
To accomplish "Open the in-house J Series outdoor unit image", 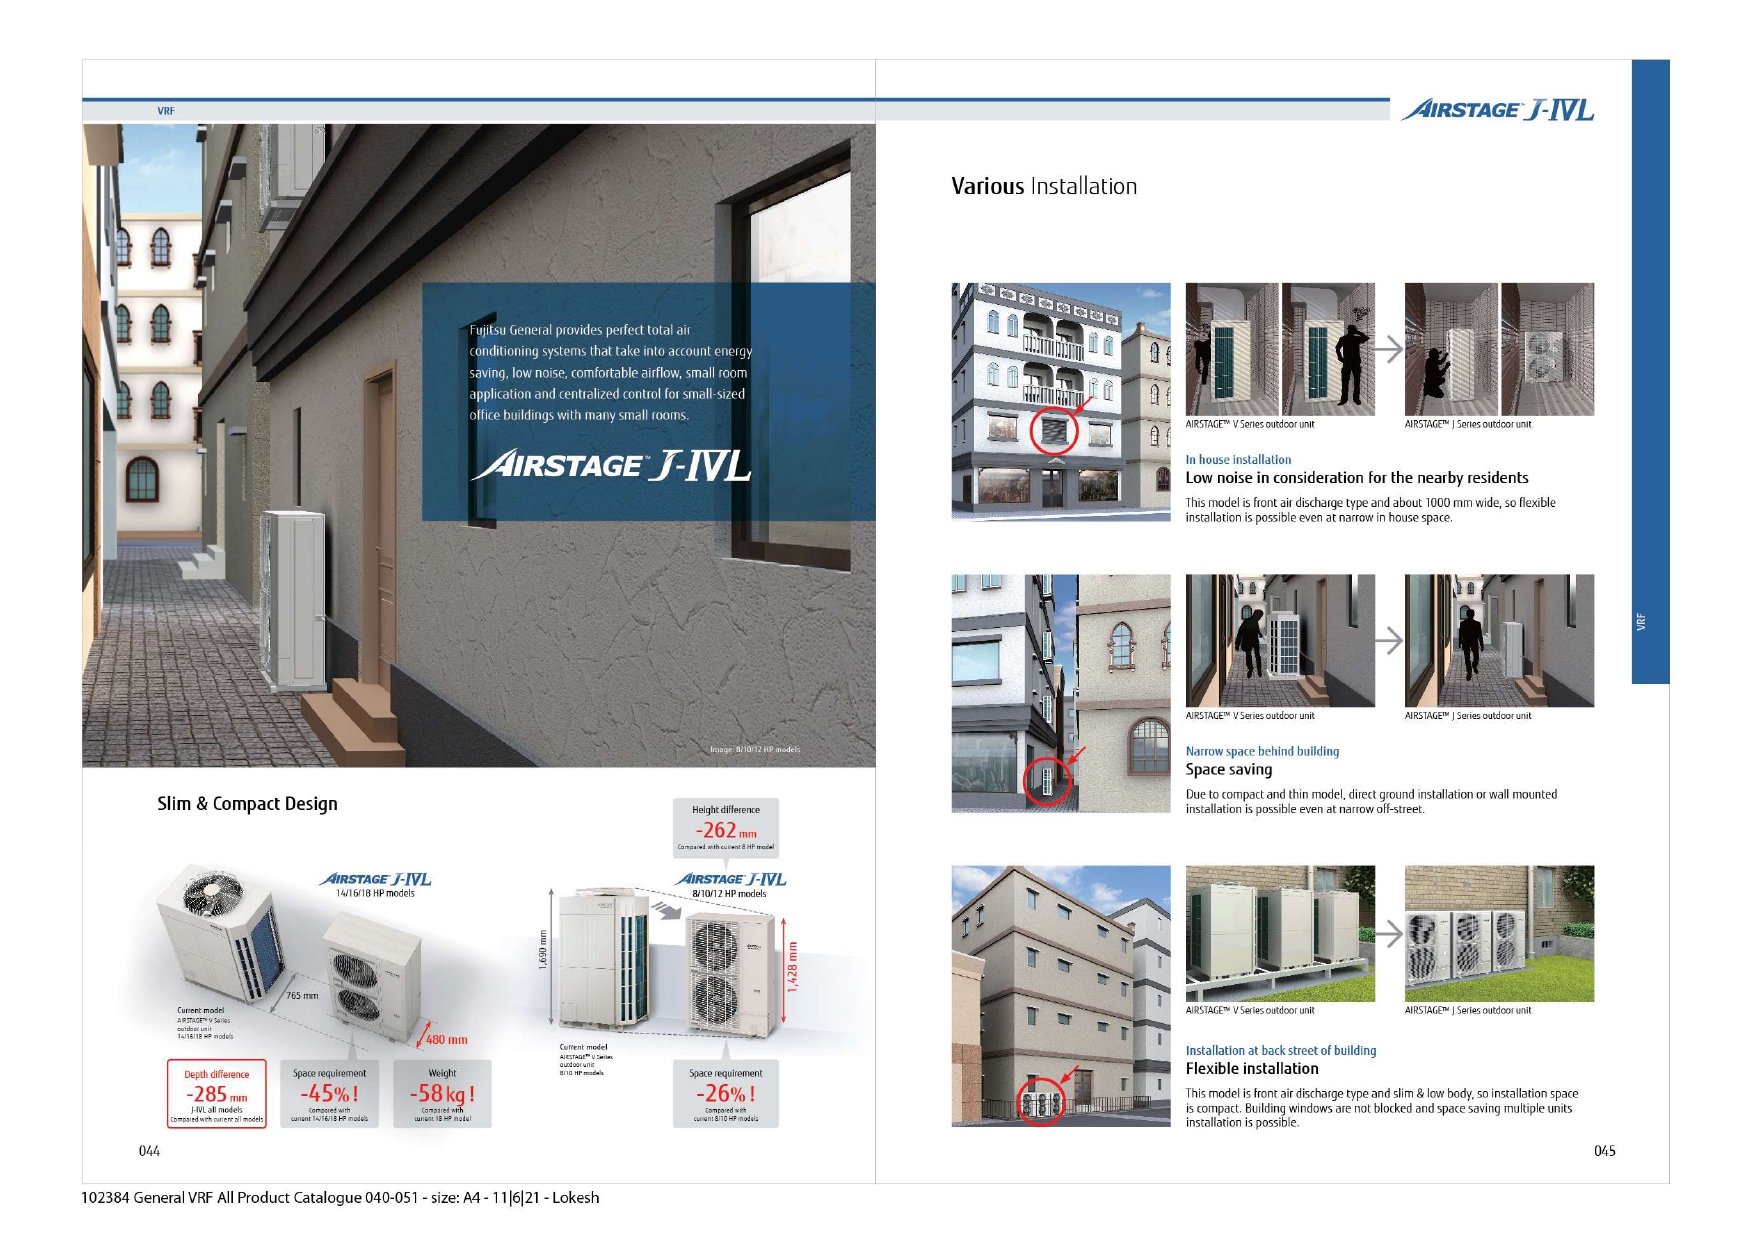I will click(x=1499, y=349).
